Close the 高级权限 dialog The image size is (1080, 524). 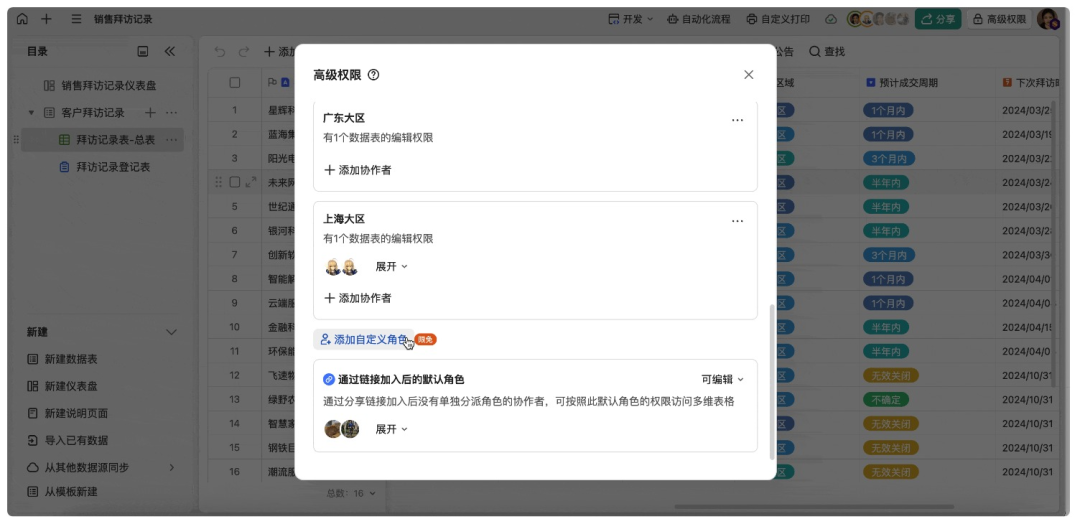coord(749,74)
